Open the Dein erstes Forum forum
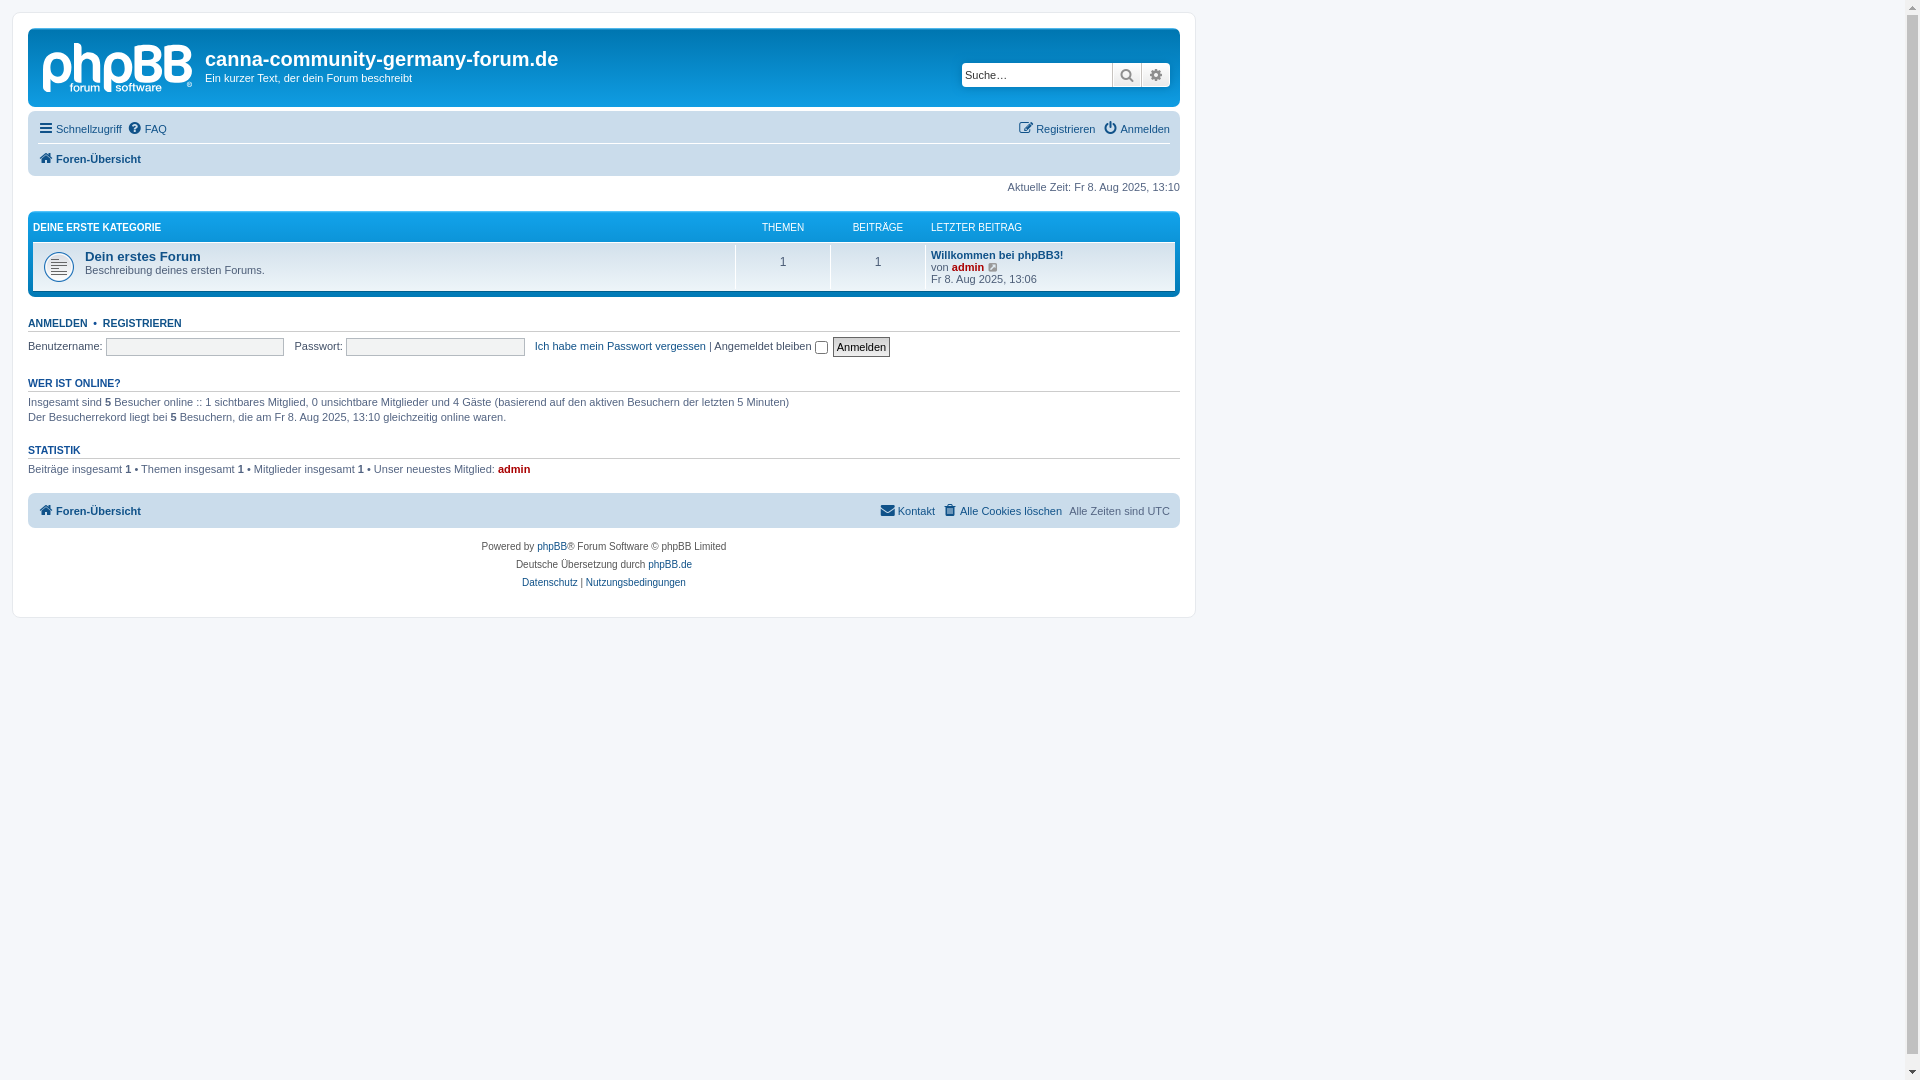Image resolution: width=1920 pixels, height=1080 pixels. click(143, 257)
